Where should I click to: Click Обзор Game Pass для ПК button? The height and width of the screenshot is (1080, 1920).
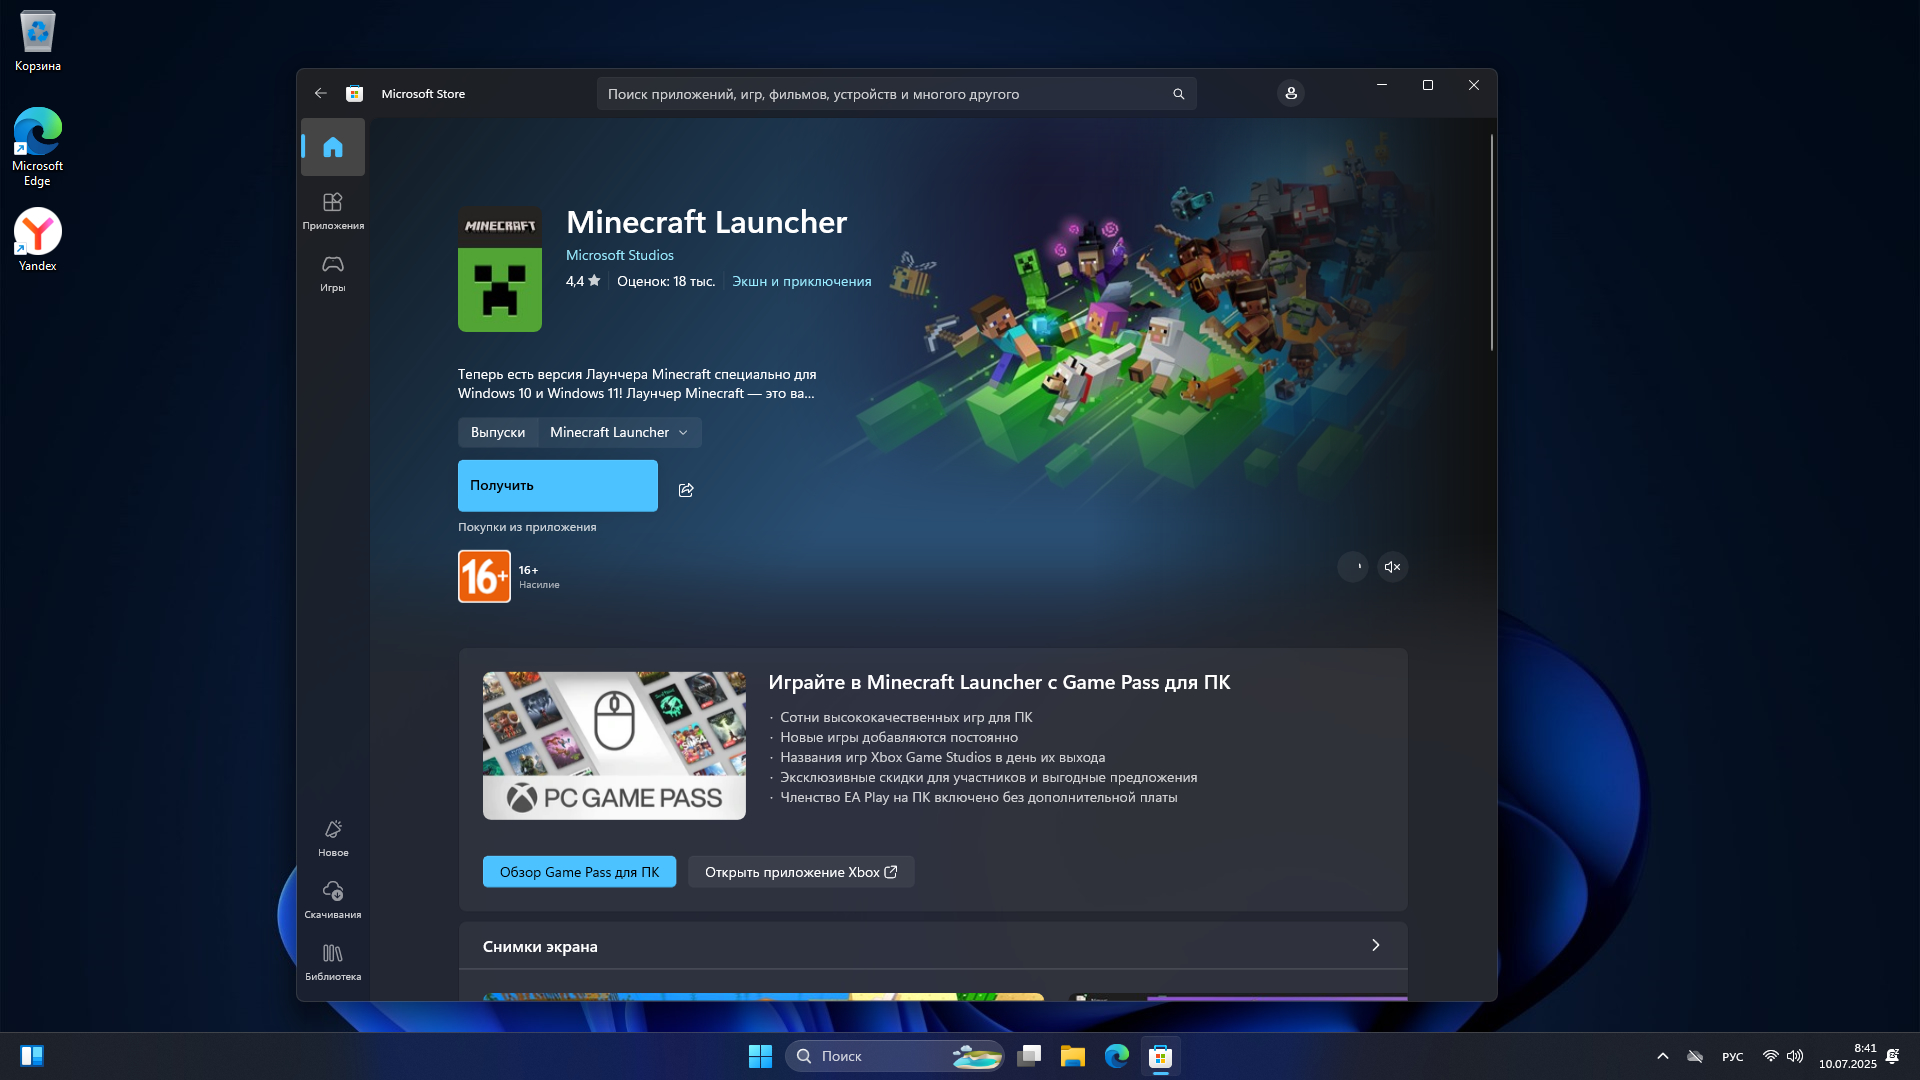pos(579,872)
